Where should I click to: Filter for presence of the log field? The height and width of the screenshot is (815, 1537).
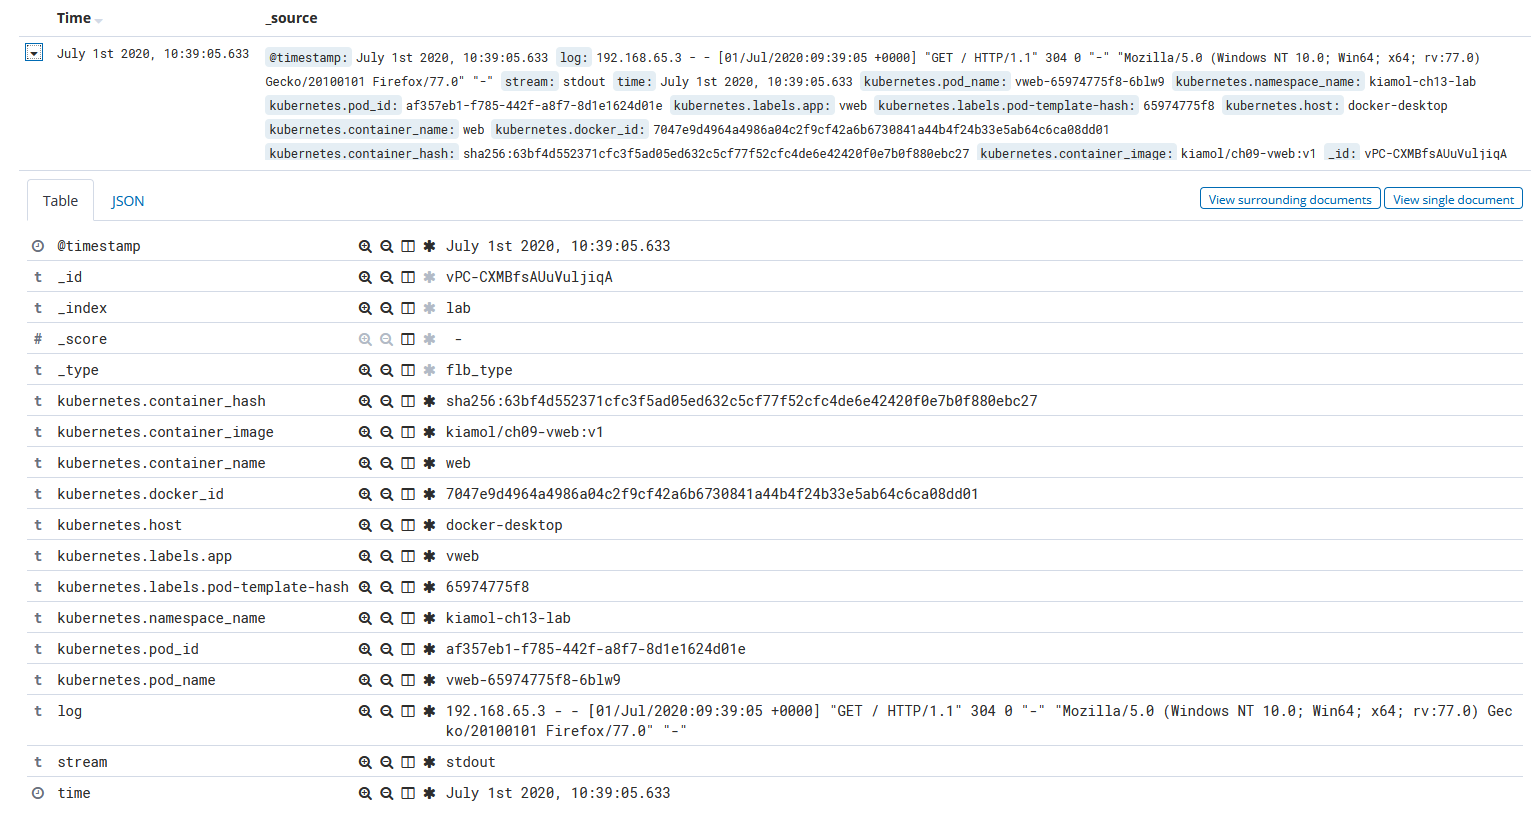pos(428,711)
